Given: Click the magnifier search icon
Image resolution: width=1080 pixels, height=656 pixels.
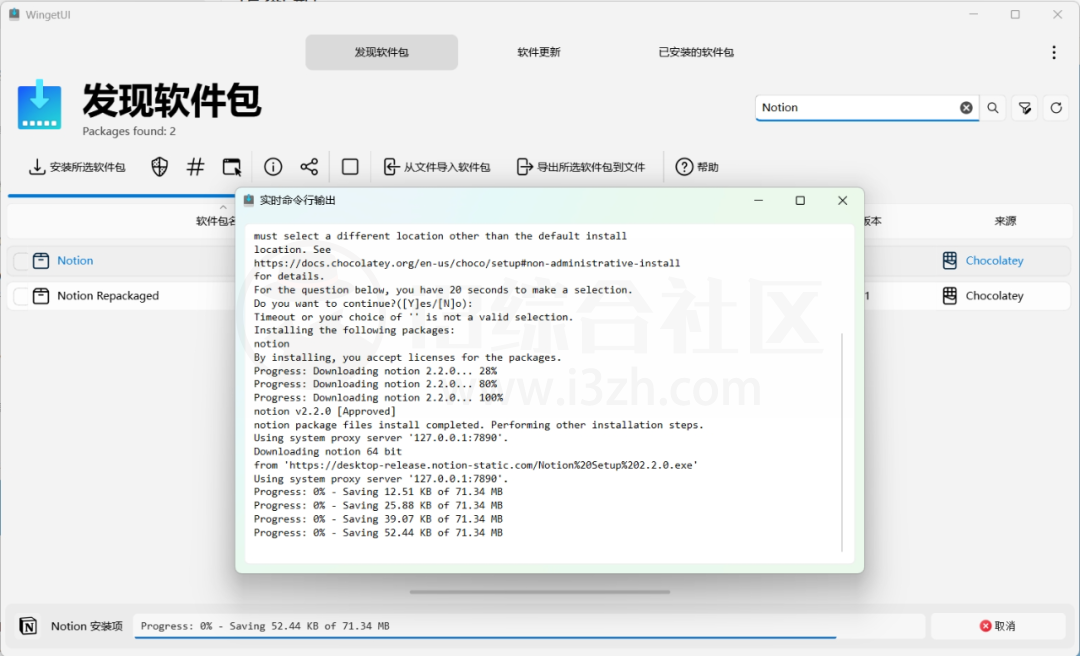Looking at the screenshot, I should 993,107.
